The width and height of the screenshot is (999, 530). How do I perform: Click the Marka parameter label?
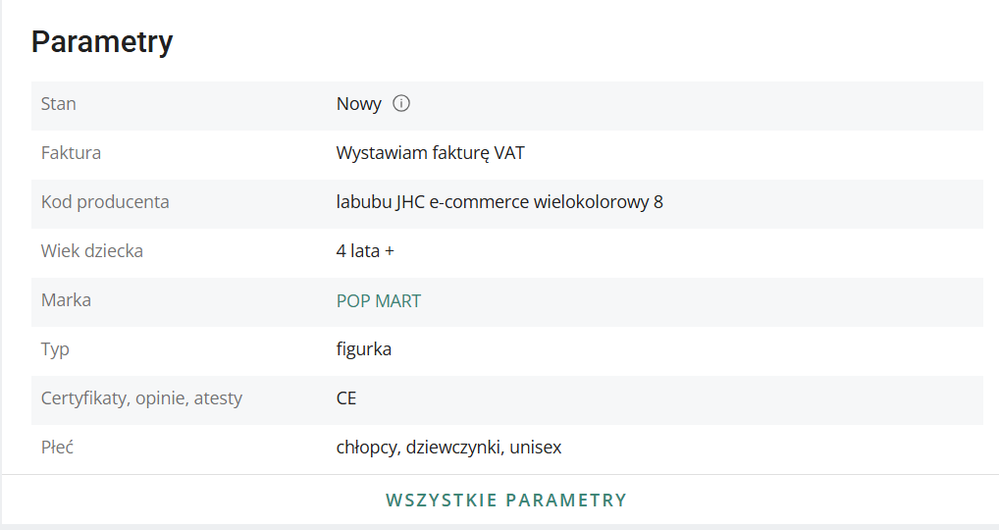click(65, 300)
